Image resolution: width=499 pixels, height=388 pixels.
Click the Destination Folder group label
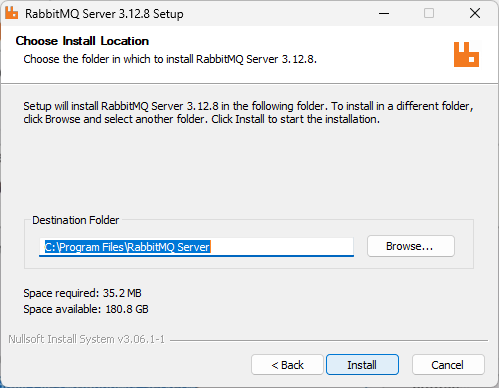click(76, 220)
